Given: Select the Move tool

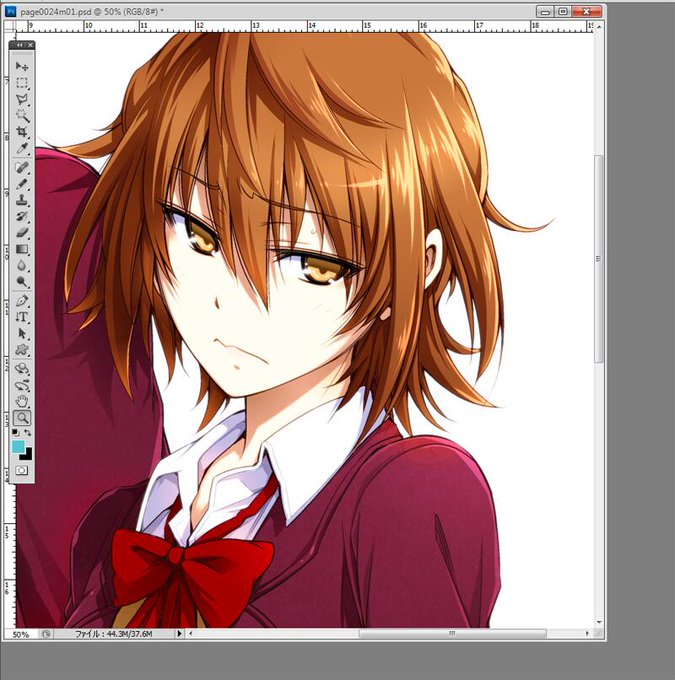Looking at the screenshot, I should click(x=22, y=66).
